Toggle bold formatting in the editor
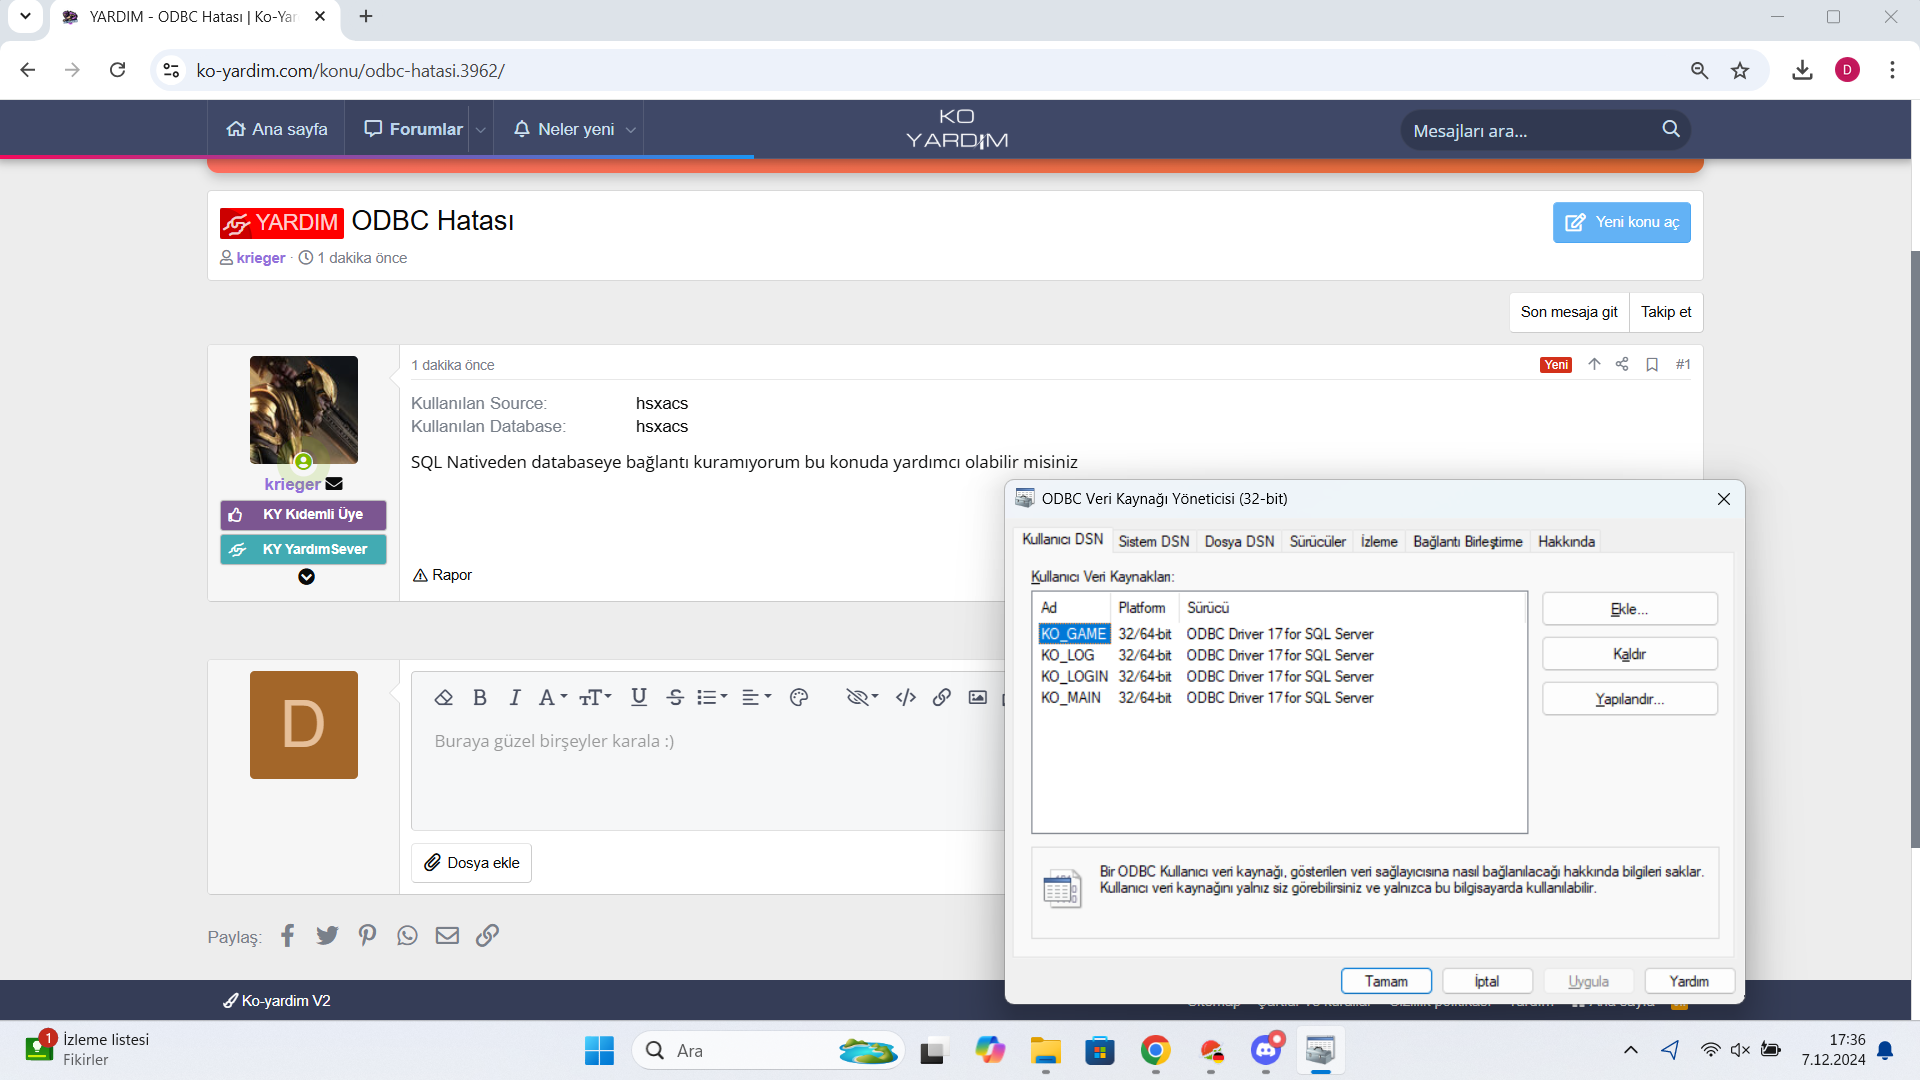This screenshot has height=1080, width=1920. pyautogui.click(x=480, y=698)
